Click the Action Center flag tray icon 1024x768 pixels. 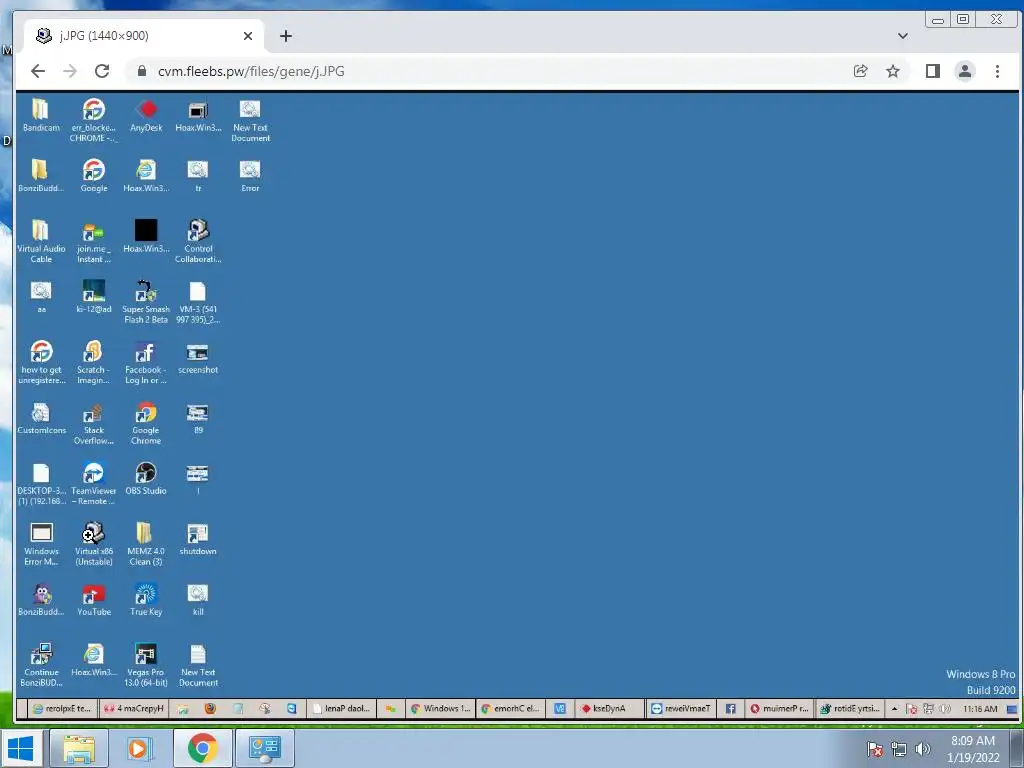point(874,750)
